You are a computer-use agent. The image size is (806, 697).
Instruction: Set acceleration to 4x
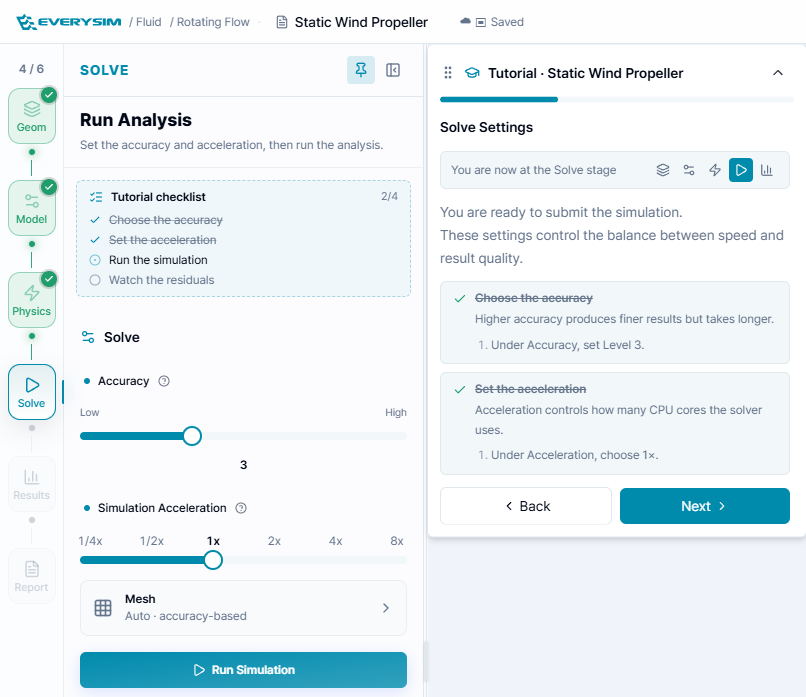(336, 541)
